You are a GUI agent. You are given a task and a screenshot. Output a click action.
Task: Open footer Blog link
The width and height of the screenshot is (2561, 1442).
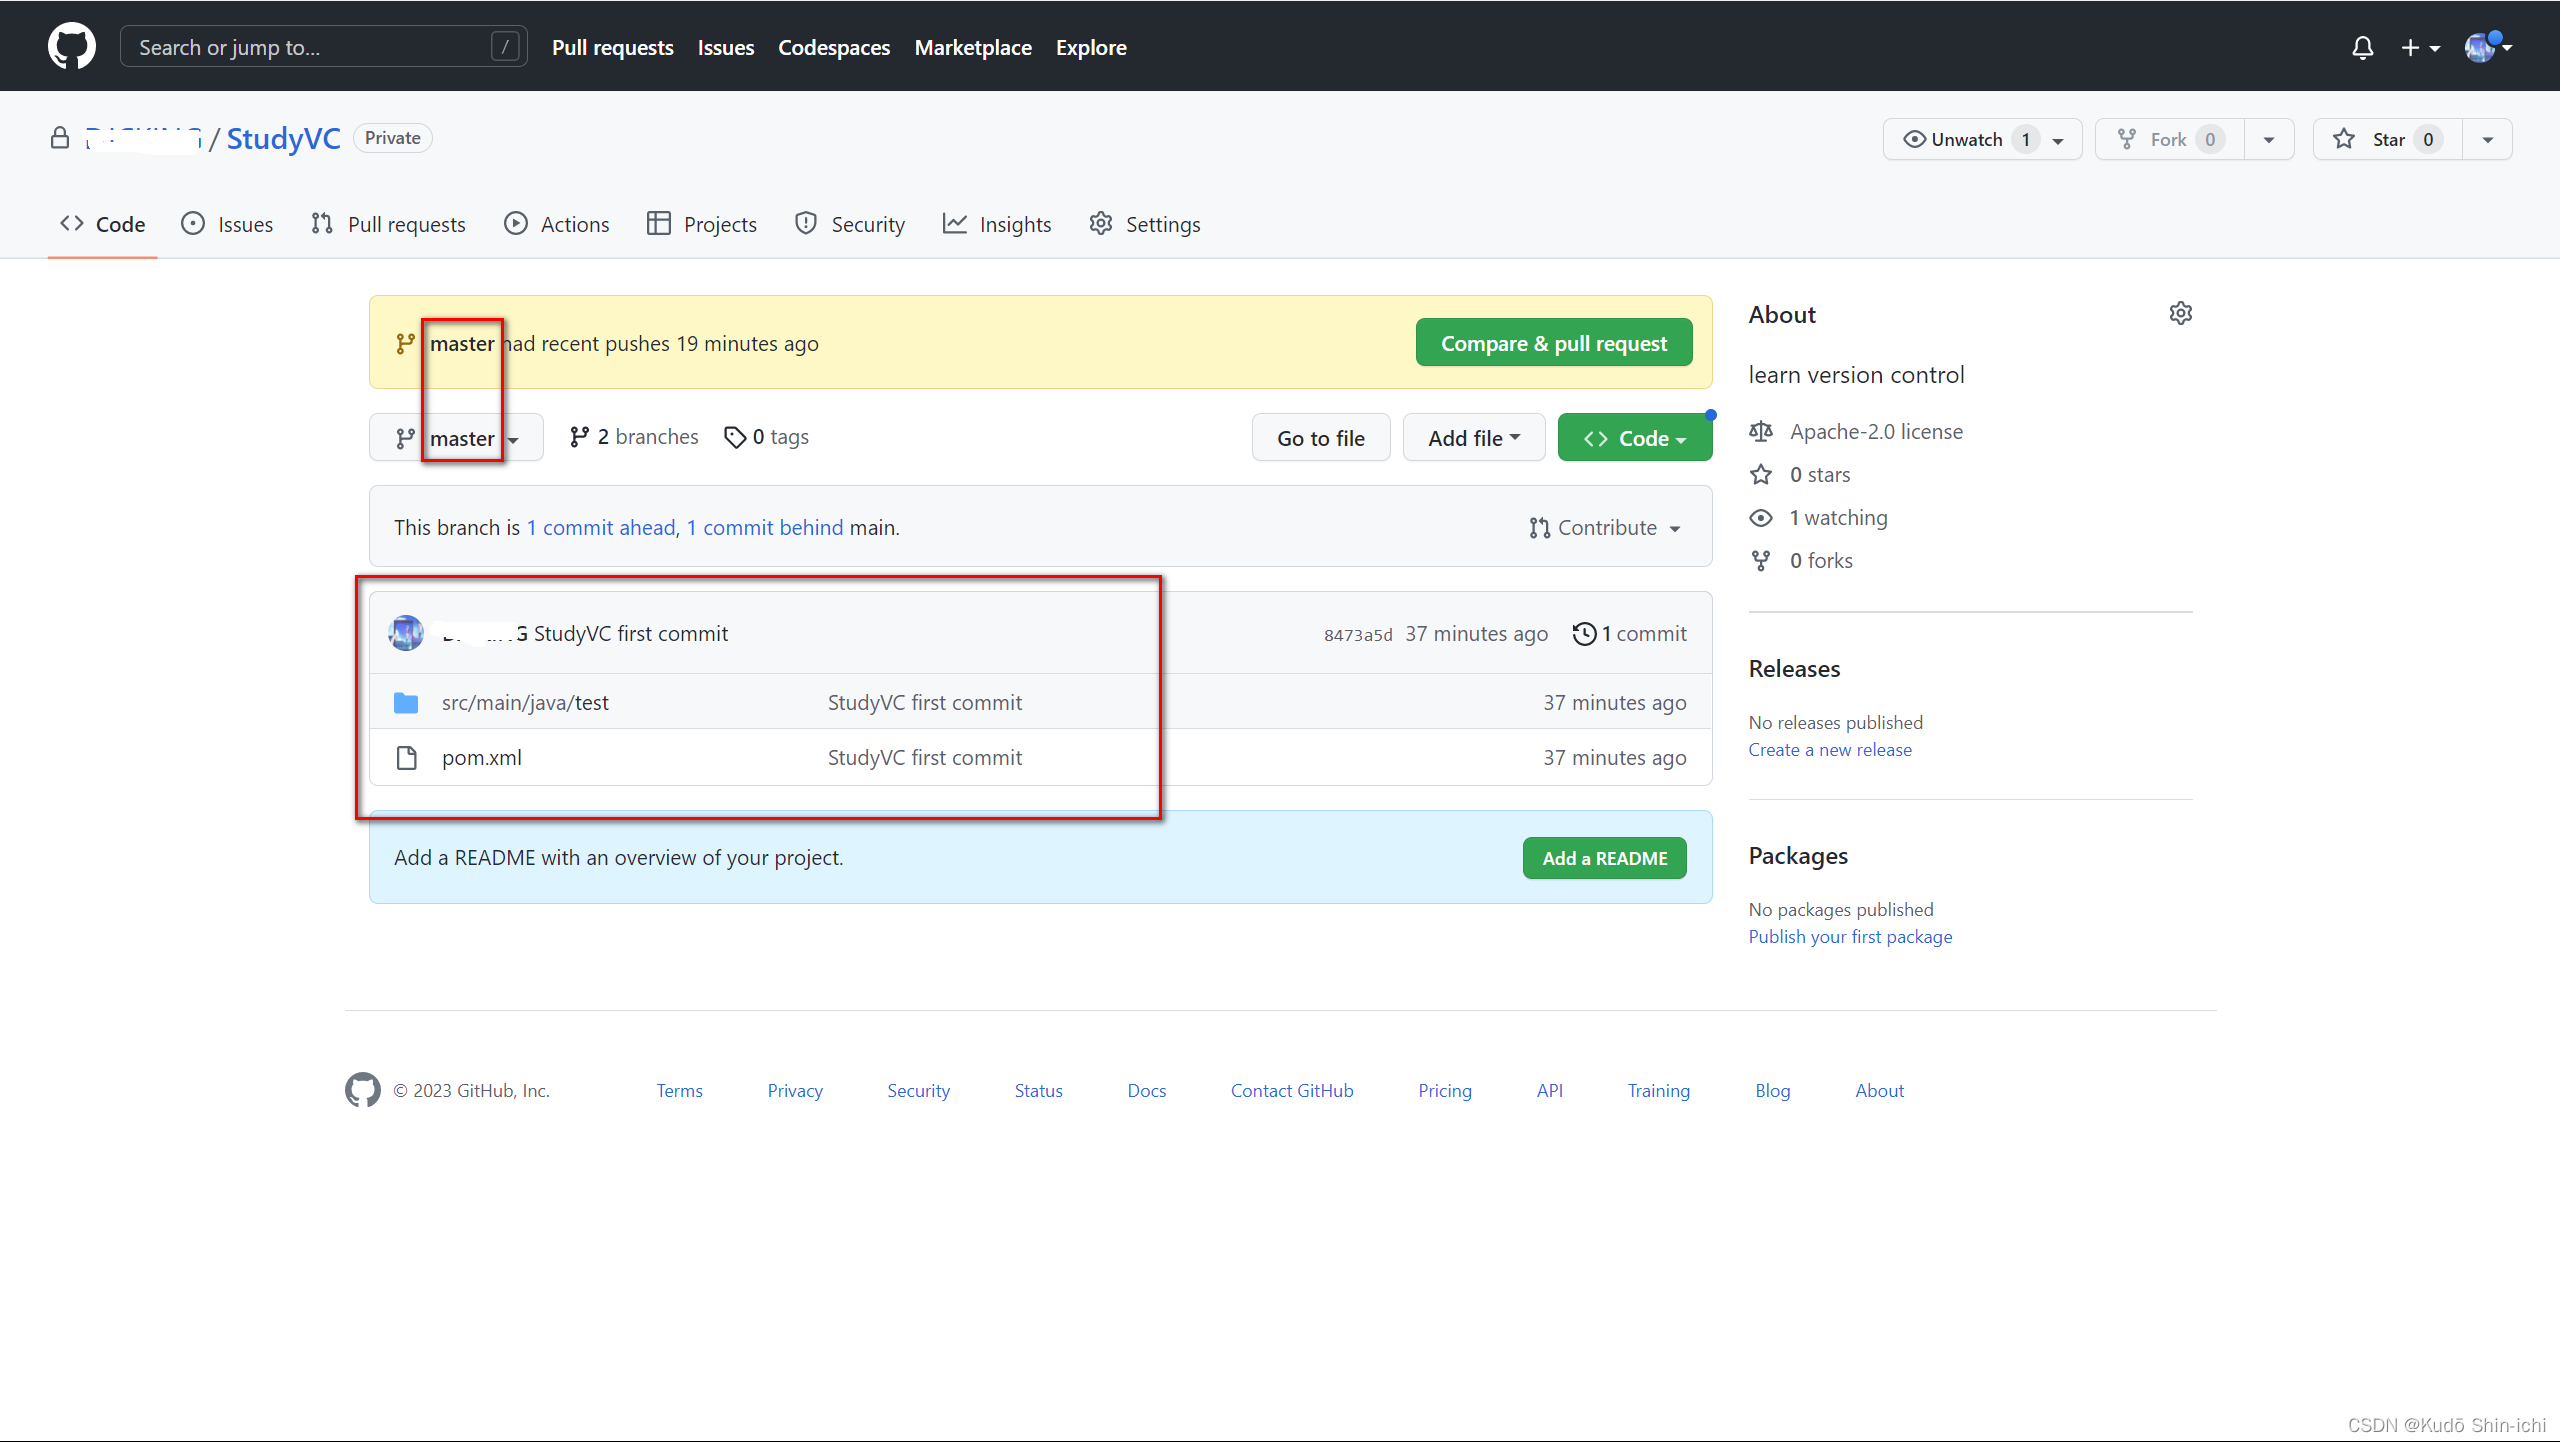click(x=1772, y=1091)
